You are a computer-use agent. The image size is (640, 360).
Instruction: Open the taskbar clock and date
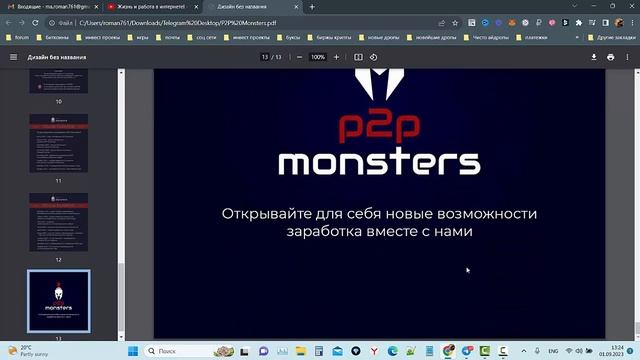611,351
